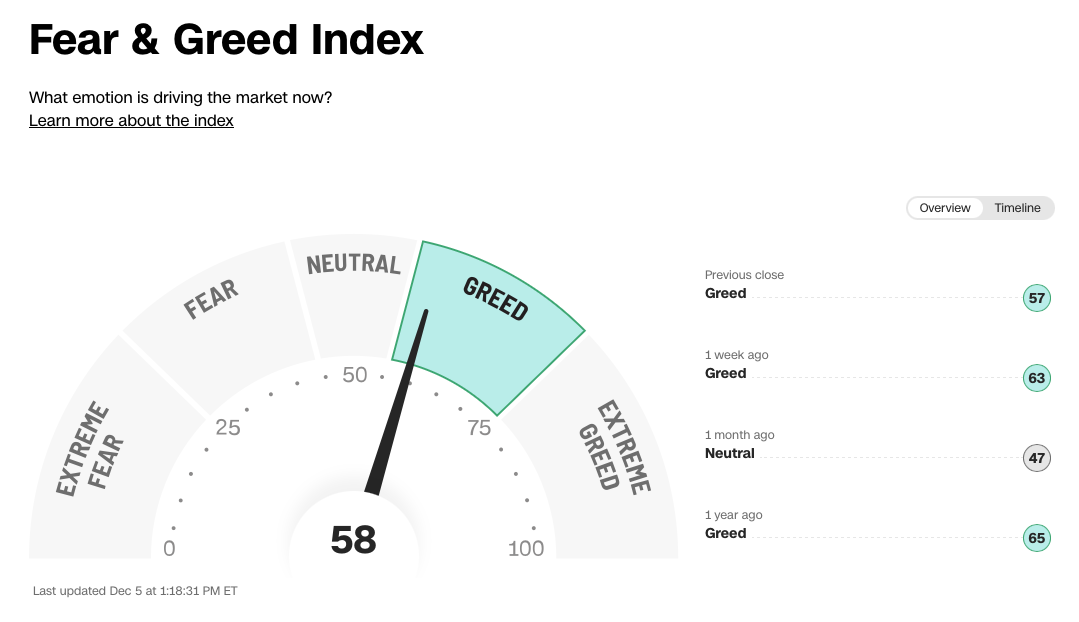Click the 50 mark on gauge scale
The height and width of the screenshot is (622, 1079).
[354, 375]
